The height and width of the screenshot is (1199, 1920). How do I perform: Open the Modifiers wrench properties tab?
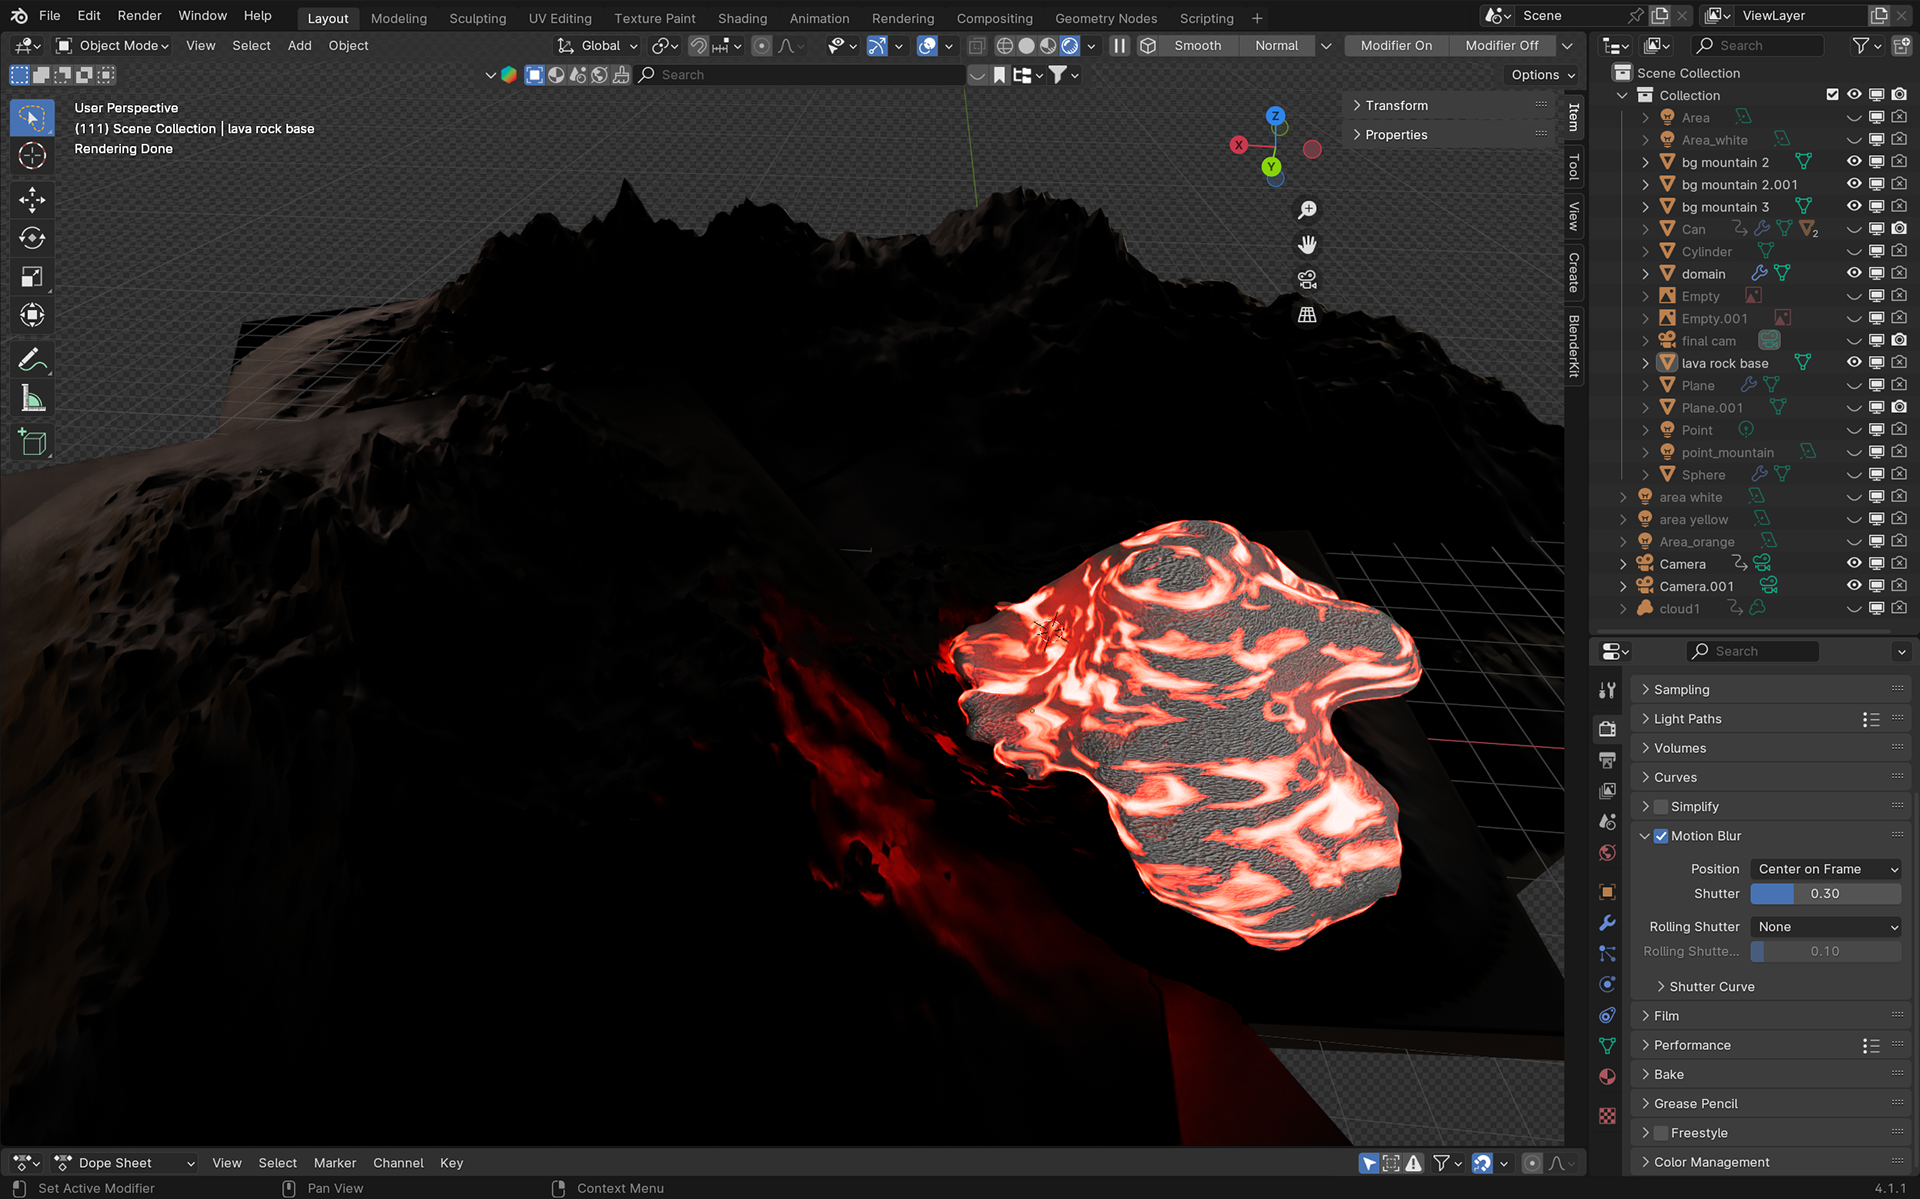click(1607, 923)
